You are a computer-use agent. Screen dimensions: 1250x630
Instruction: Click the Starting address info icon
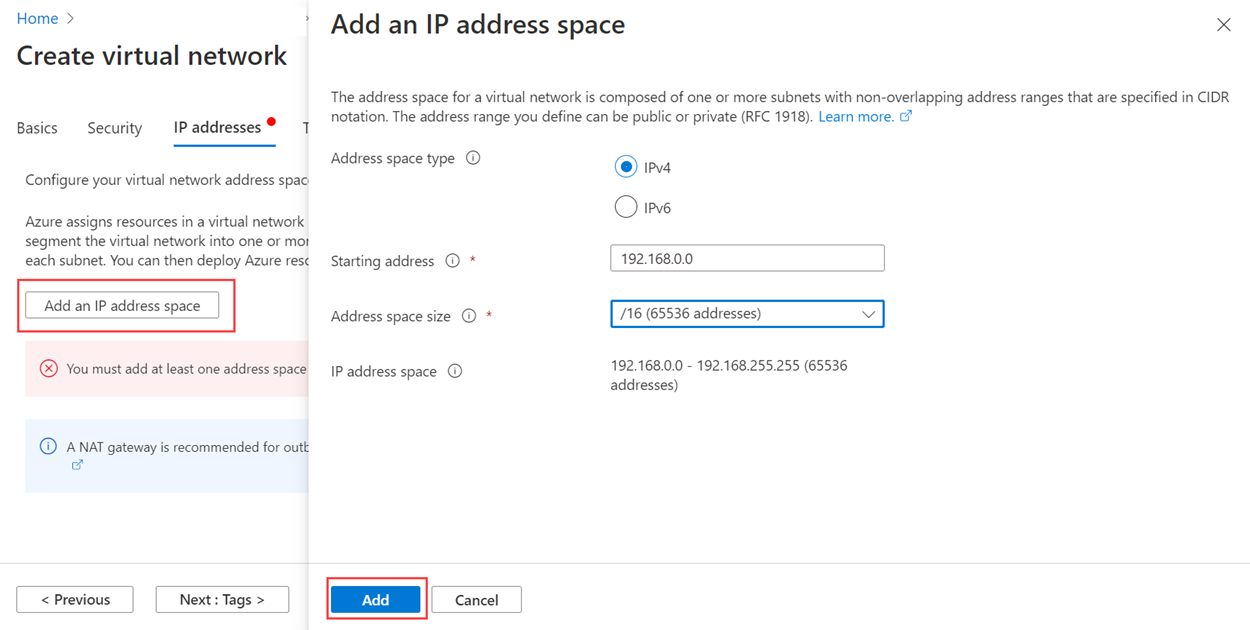click(452, 261)
